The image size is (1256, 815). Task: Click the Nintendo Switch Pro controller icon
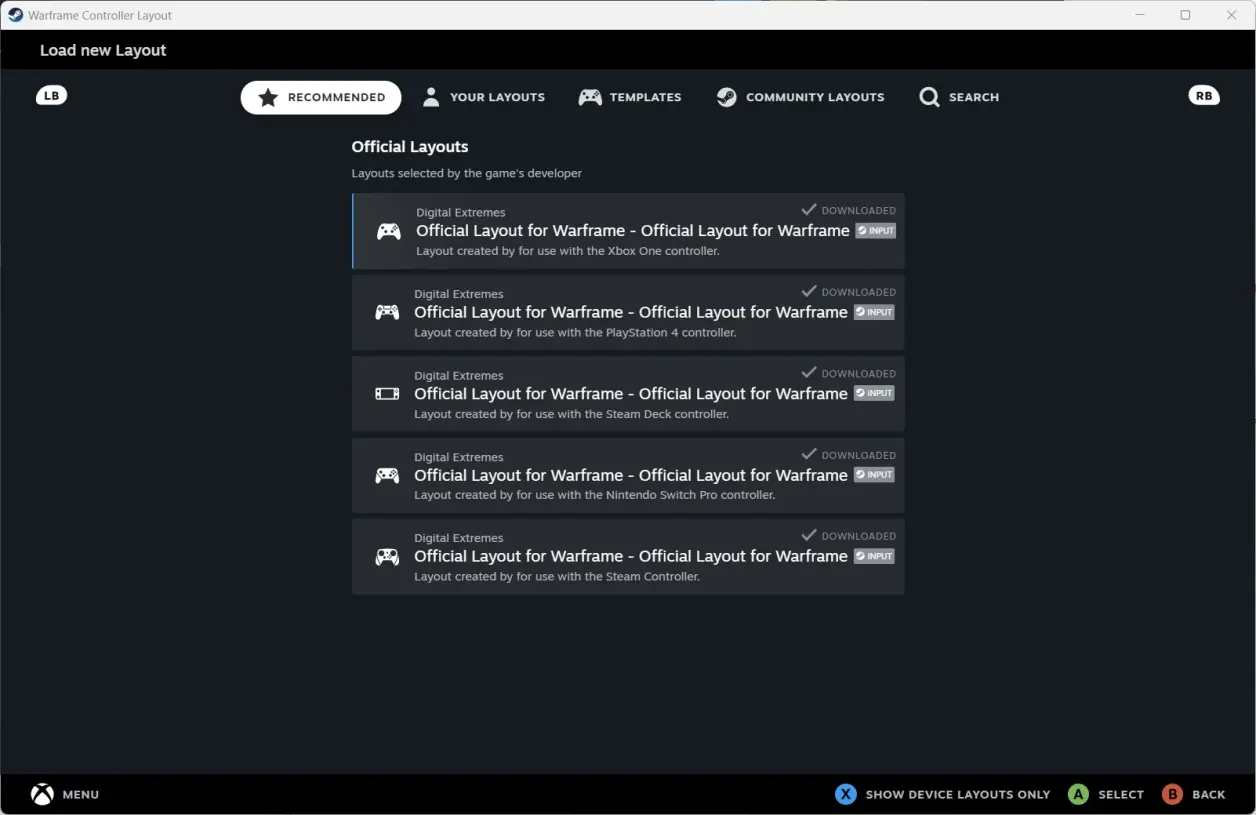pos(387,476)
